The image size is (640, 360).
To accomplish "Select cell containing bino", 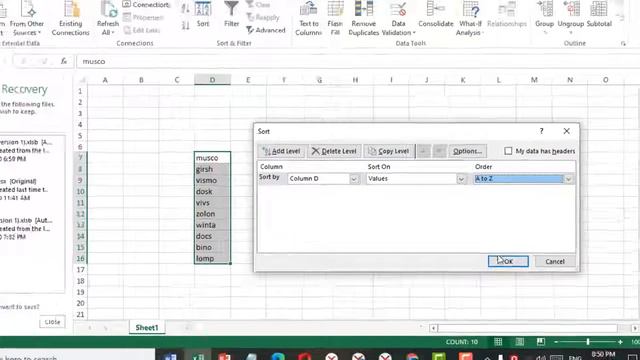I will [212, 247].
